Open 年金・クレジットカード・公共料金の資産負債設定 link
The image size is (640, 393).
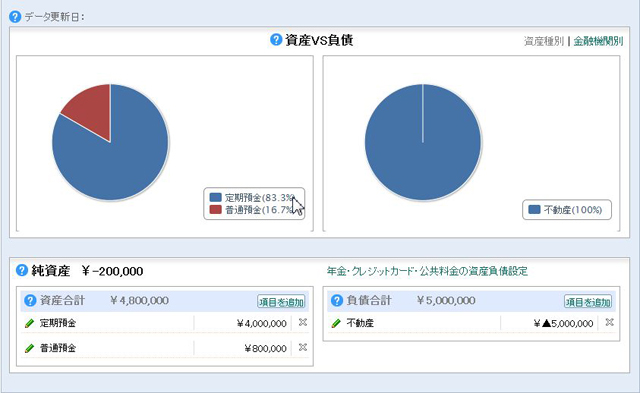427,271
